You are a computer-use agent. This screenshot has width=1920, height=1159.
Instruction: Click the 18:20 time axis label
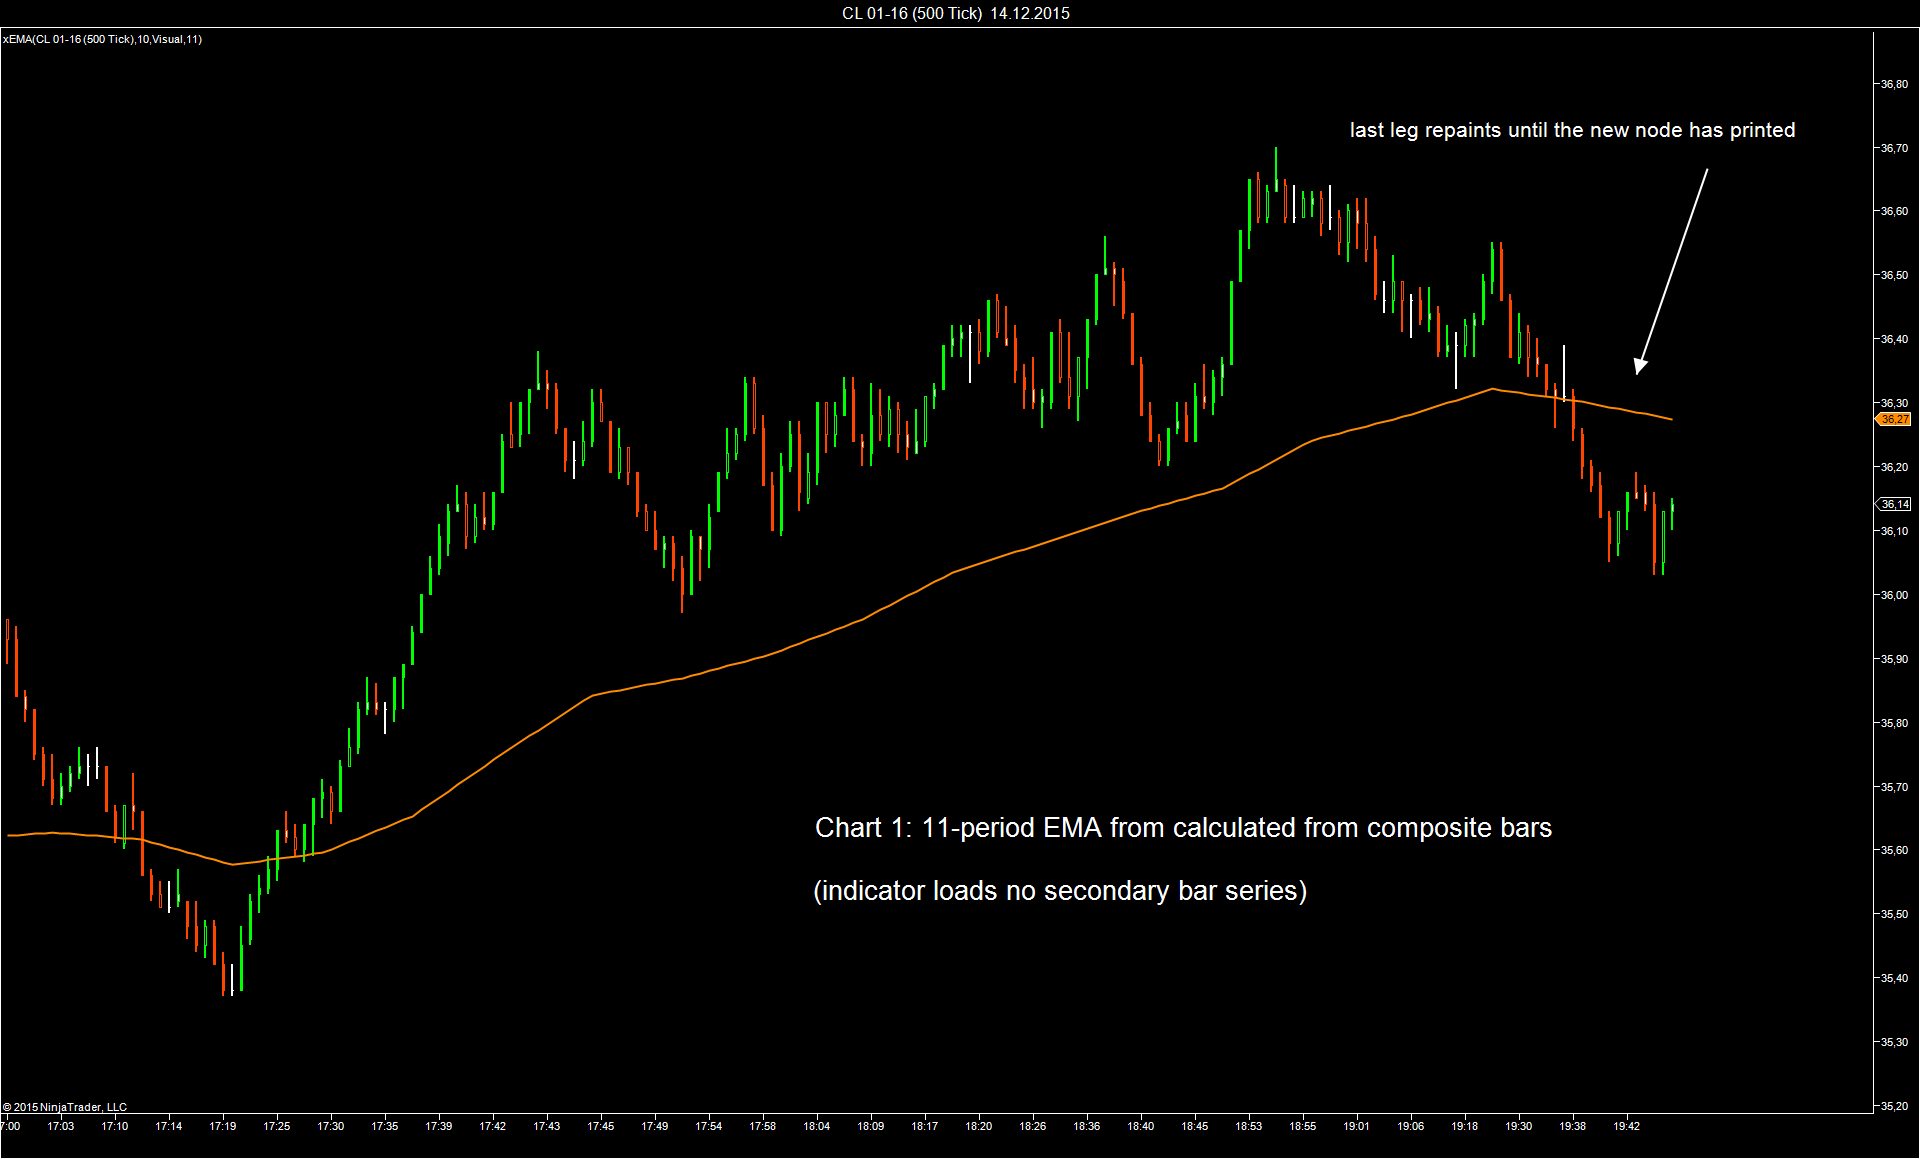[x=978, y=1126]
